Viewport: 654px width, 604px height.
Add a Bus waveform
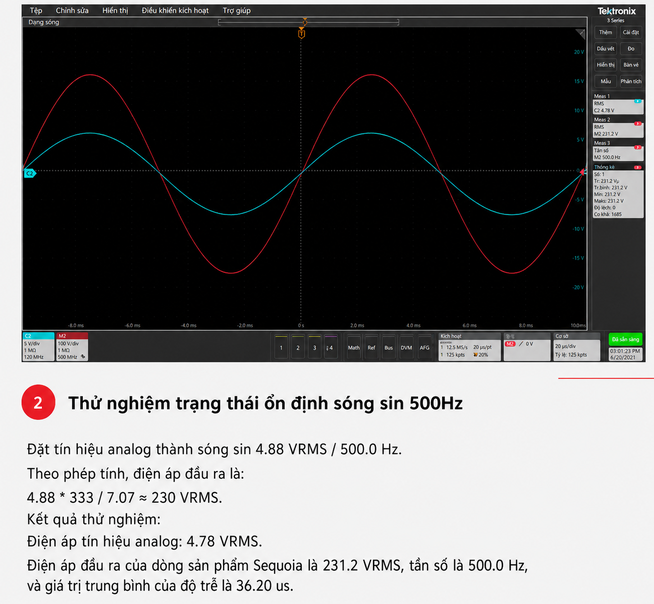click(x=389, y=347)
